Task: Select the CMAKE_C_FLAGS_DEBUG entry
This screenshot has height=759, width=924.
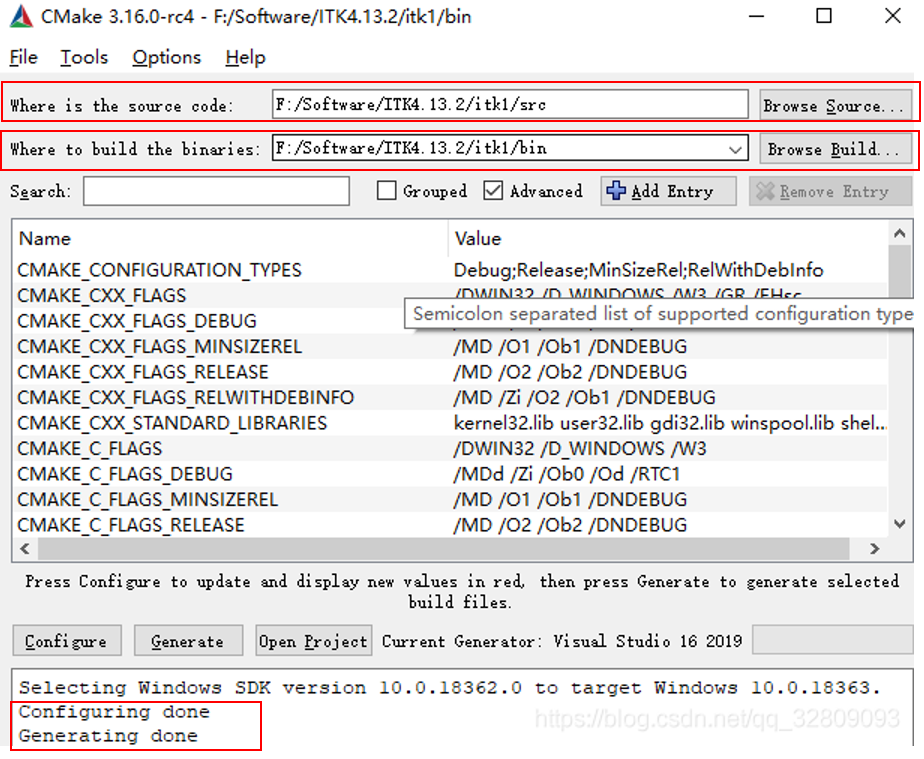Action: pyautogui.click(x=125, y=474)
